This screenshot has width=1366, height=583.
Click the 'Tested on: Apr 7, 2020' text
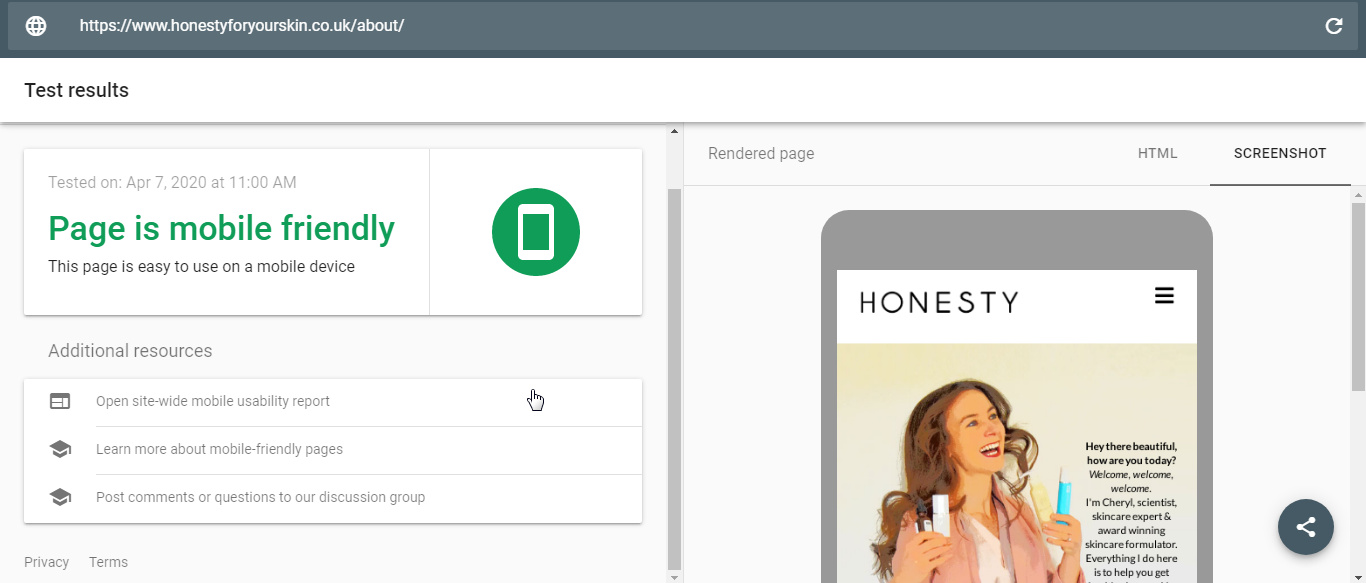pos(172,182)
